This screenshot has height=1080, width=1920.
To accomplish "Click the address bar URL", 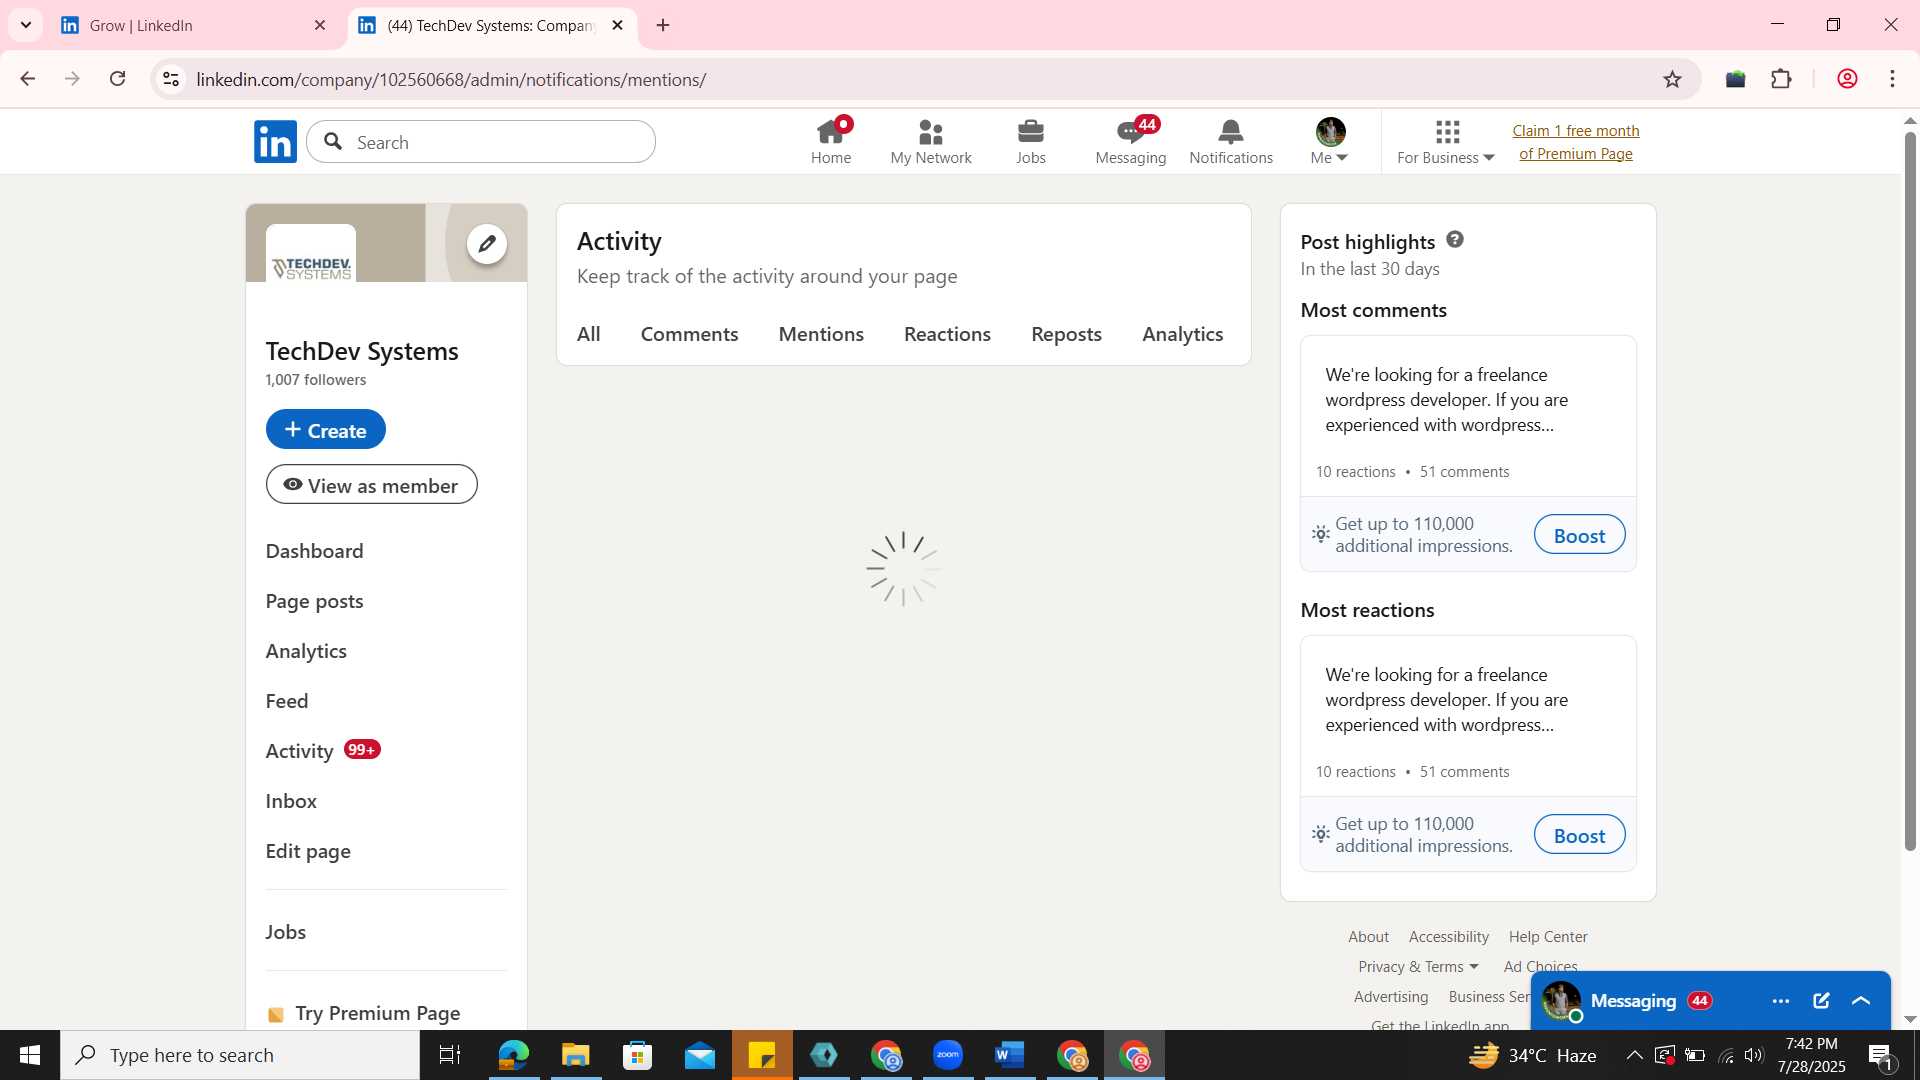I will tap(451, 79).
